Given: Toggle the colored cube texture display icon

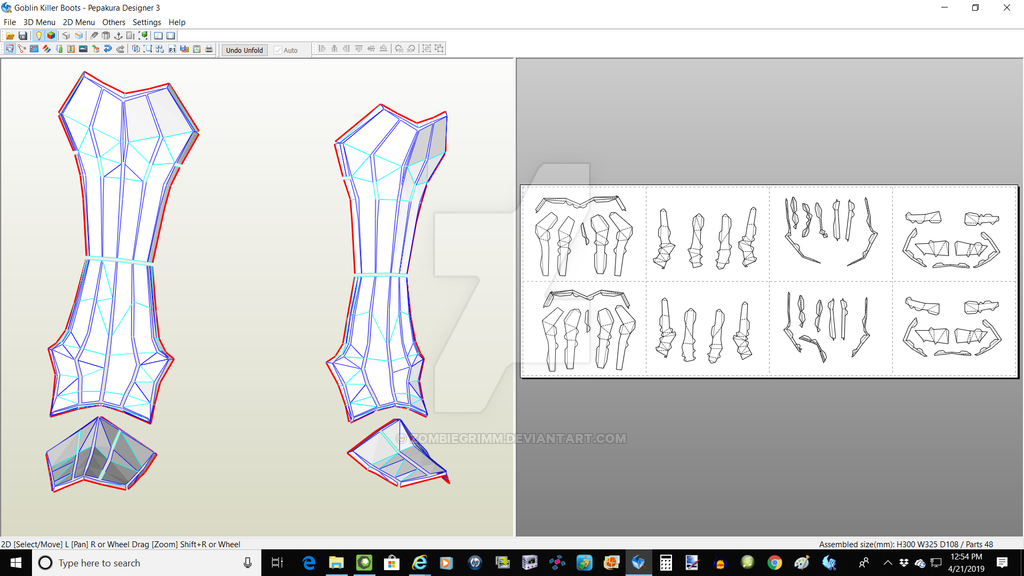Looking at the screenshot, I should click(x=51, y=36).
